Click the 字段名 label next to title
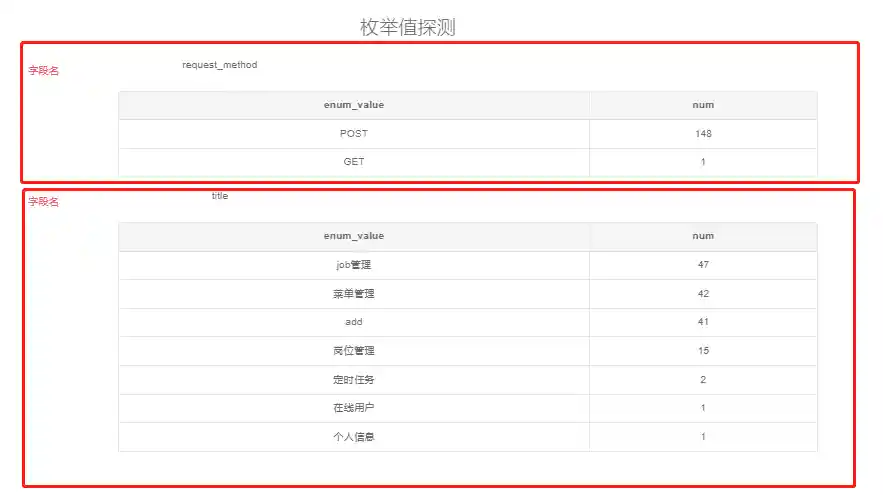This screenshot has height=495, width=883. coord(43,202)
